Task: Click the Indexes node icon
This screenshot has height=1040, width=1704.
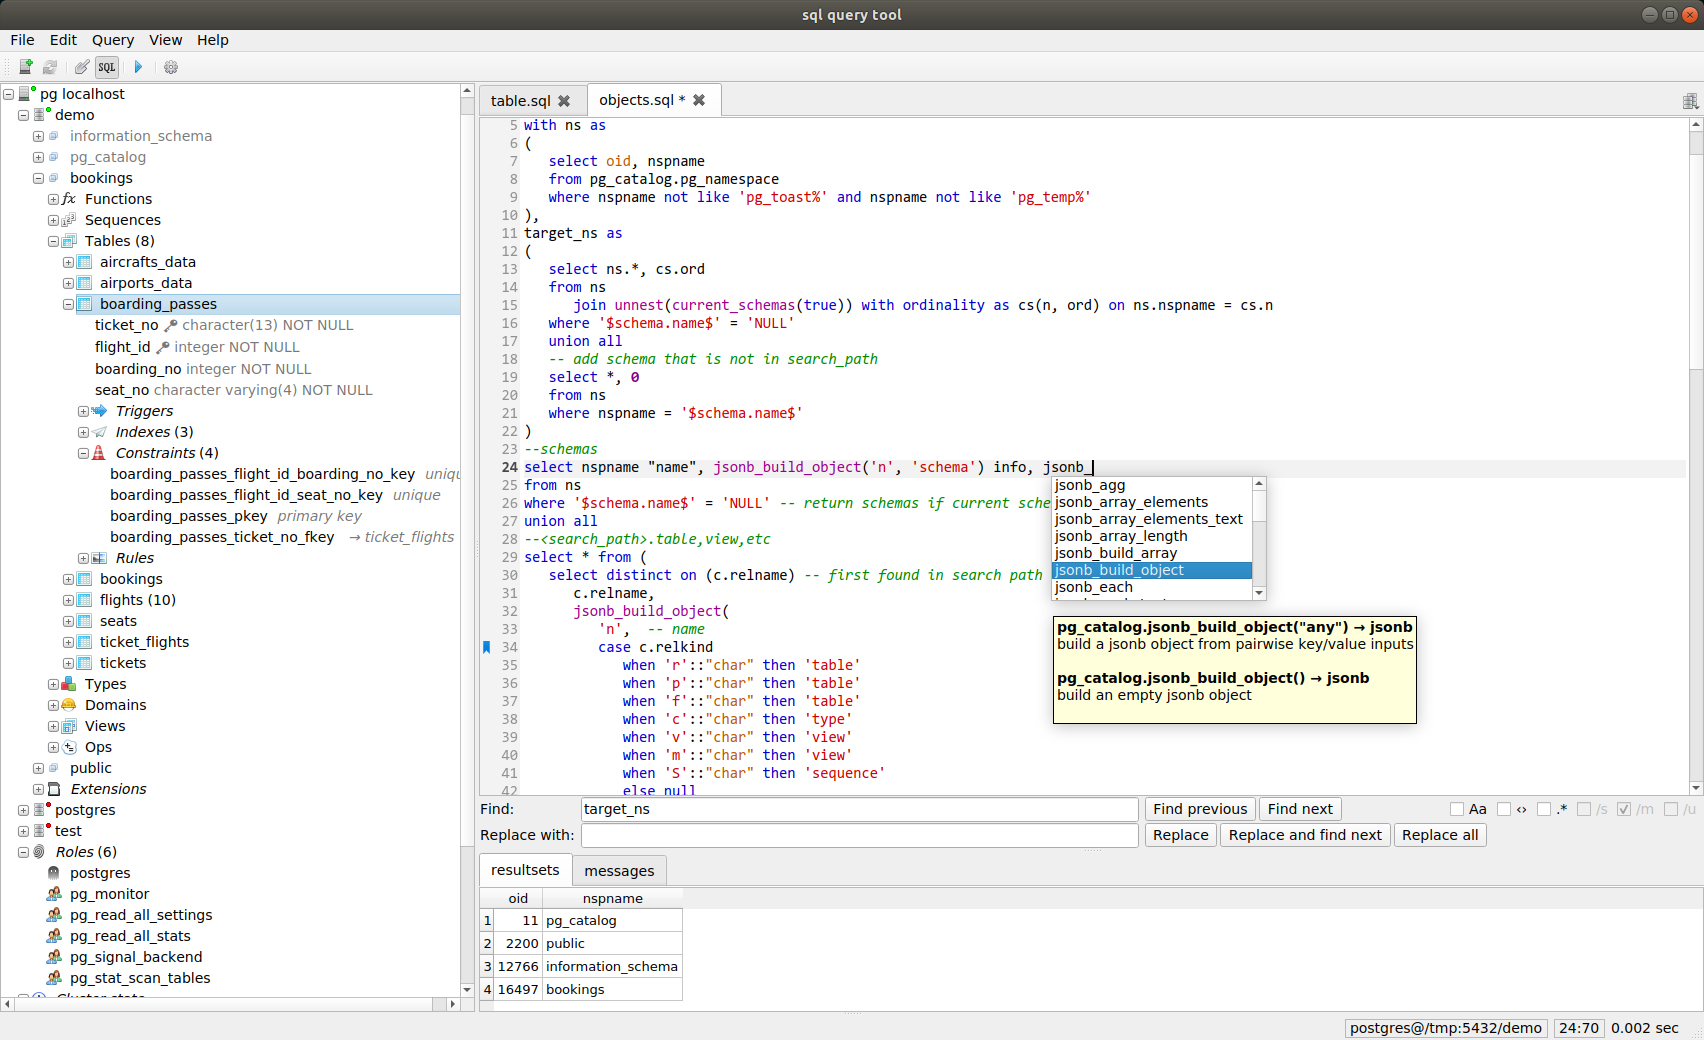Action: [99, 432]
